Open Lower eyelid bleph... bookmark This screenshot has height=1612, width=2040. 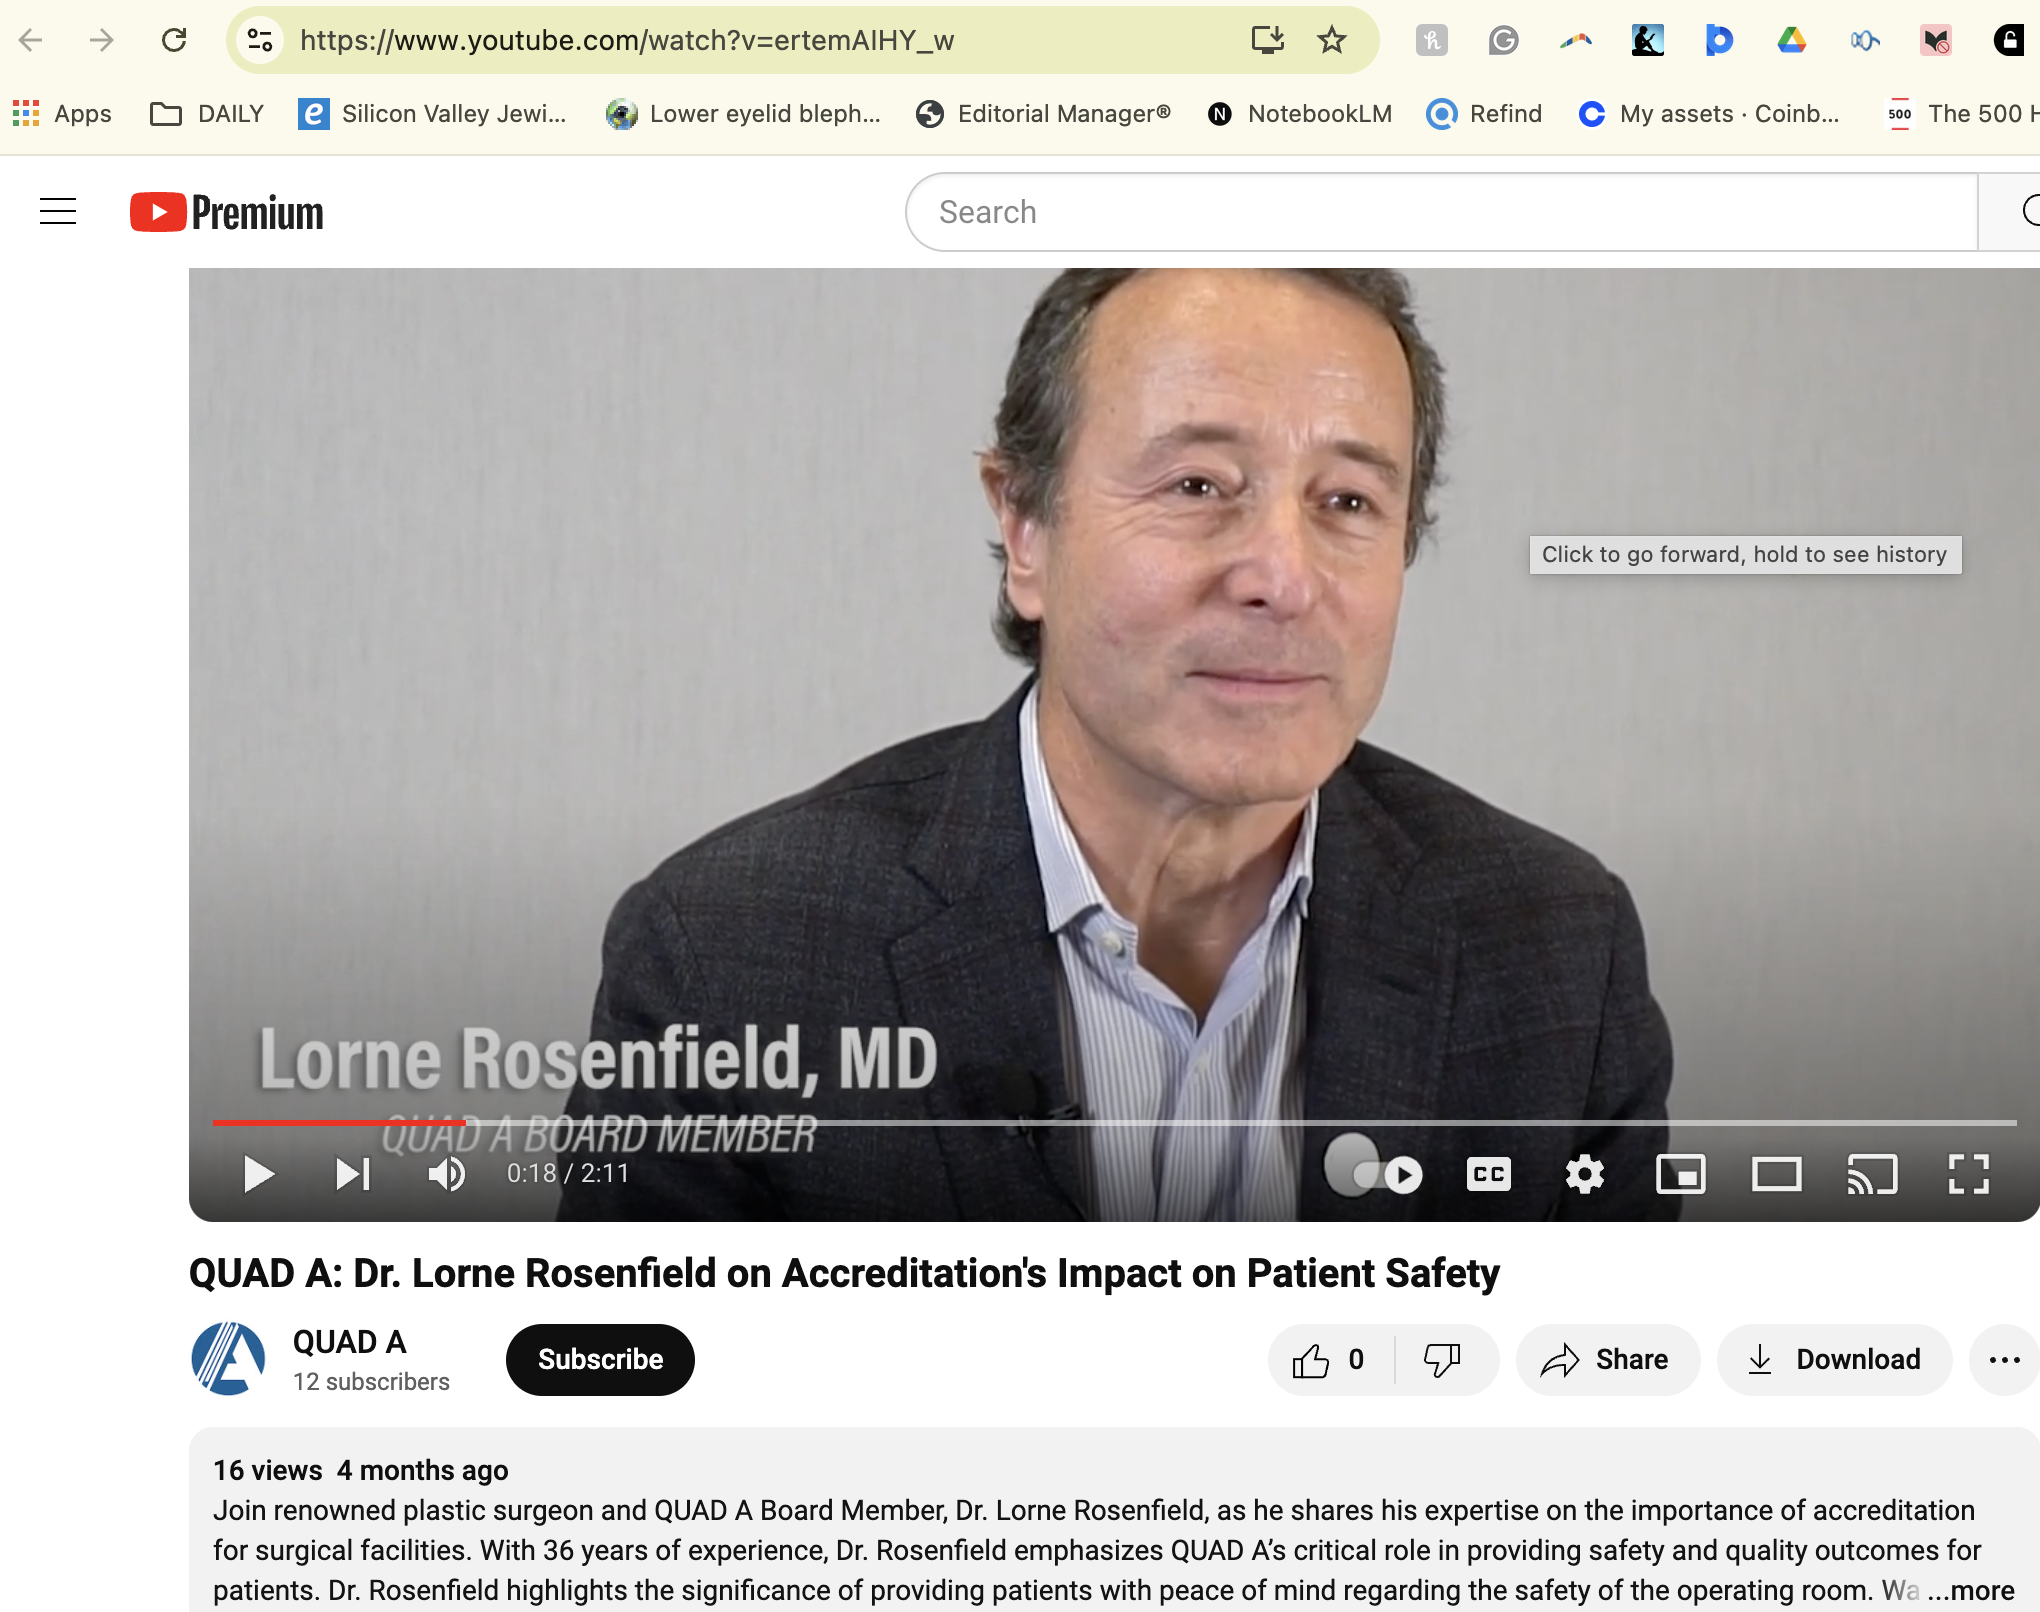744,114
